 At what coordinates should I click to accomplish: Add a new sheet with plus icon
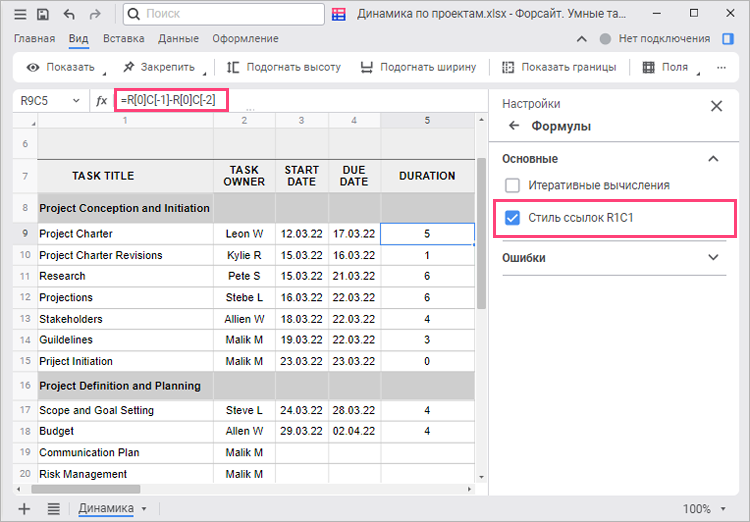(x=25, y=508)
